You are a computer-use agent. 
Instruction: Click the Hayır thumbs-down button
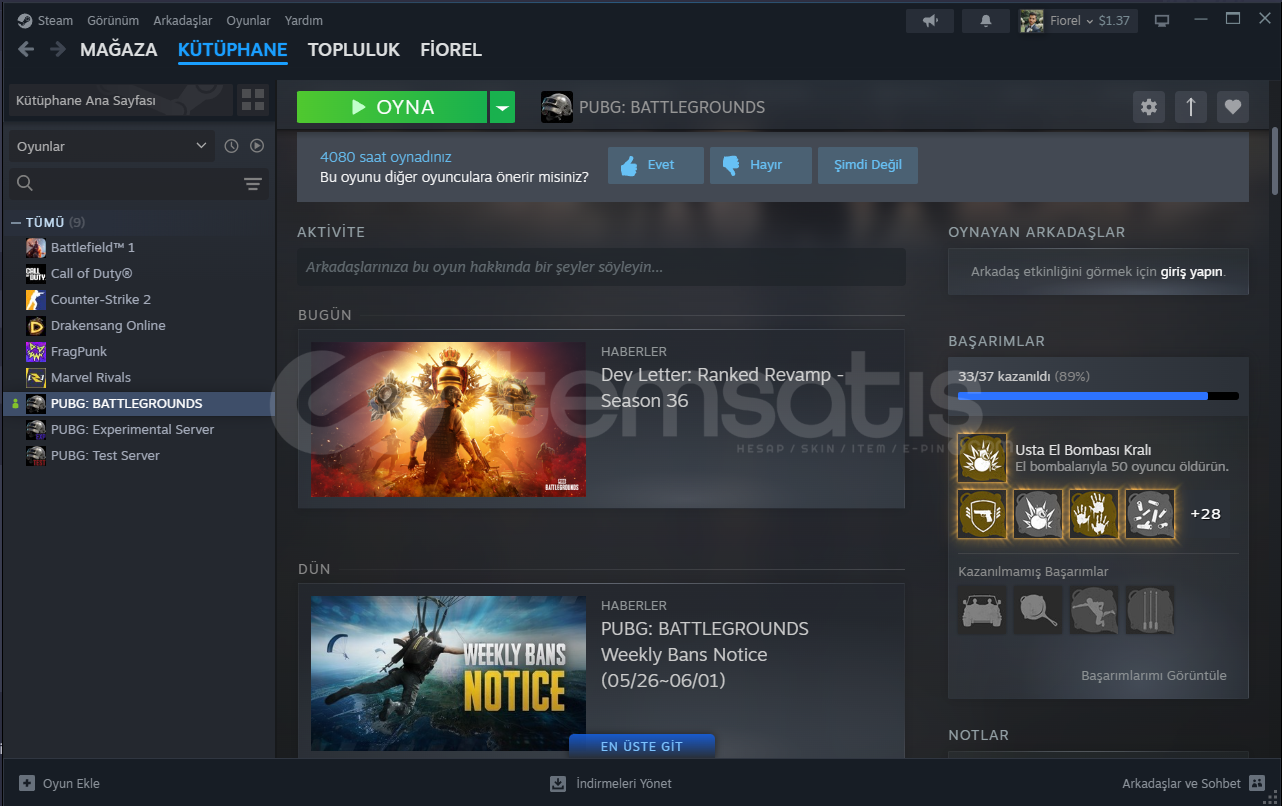761,165
